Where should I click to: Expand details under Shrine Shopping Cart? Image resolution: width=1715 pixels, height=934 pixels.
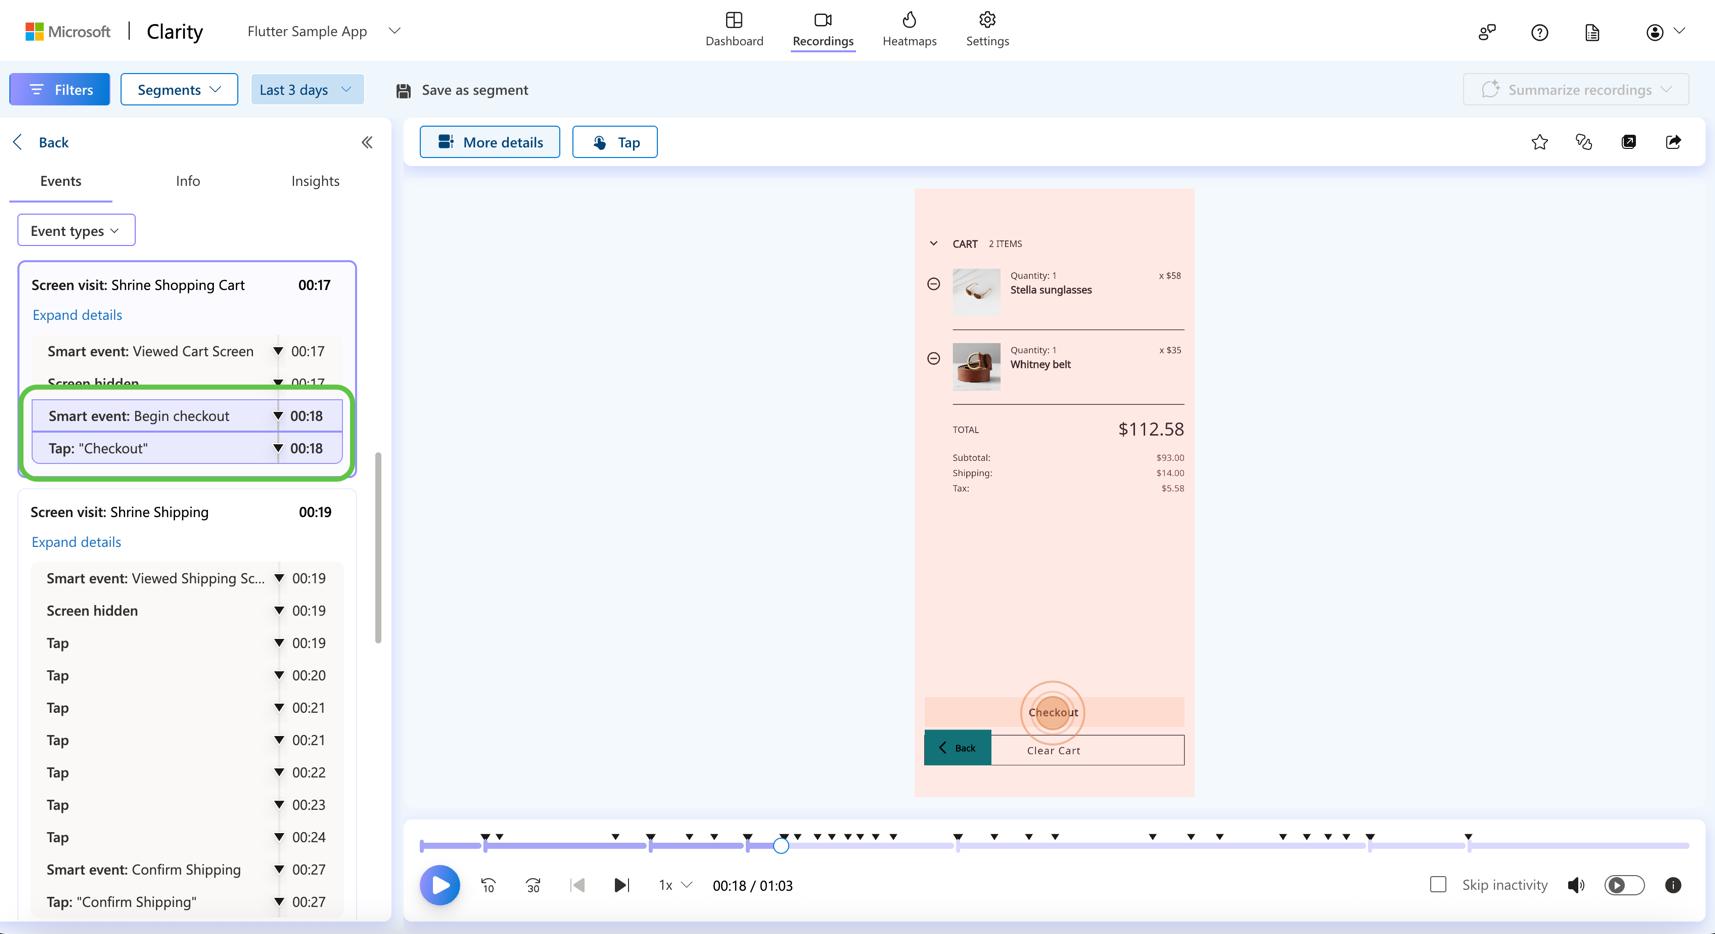click(77, 315)
